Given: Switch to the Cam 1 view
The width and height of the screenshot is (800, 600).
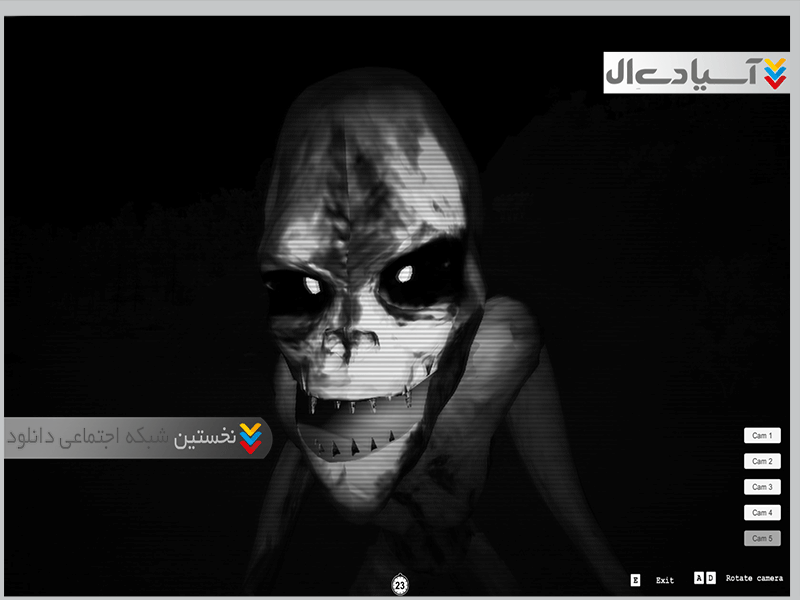Looking at the screenshot, I should [762, 436].
